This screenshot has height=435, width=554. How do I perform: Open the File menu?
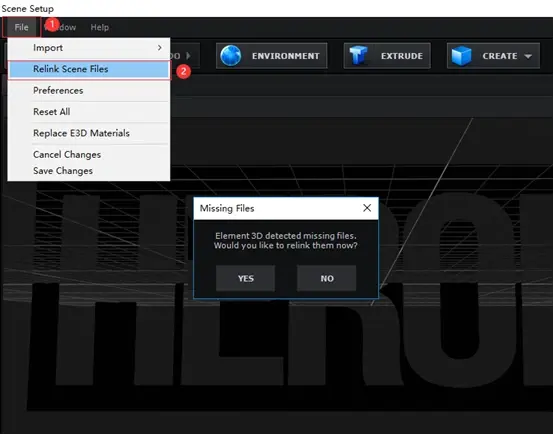[x=21, y=27]
